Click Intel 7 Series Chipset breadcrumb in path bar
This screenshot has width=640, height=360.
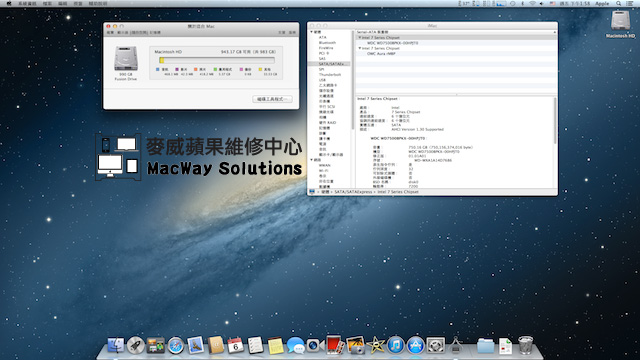pyautogui.click(x=398, y=192)
